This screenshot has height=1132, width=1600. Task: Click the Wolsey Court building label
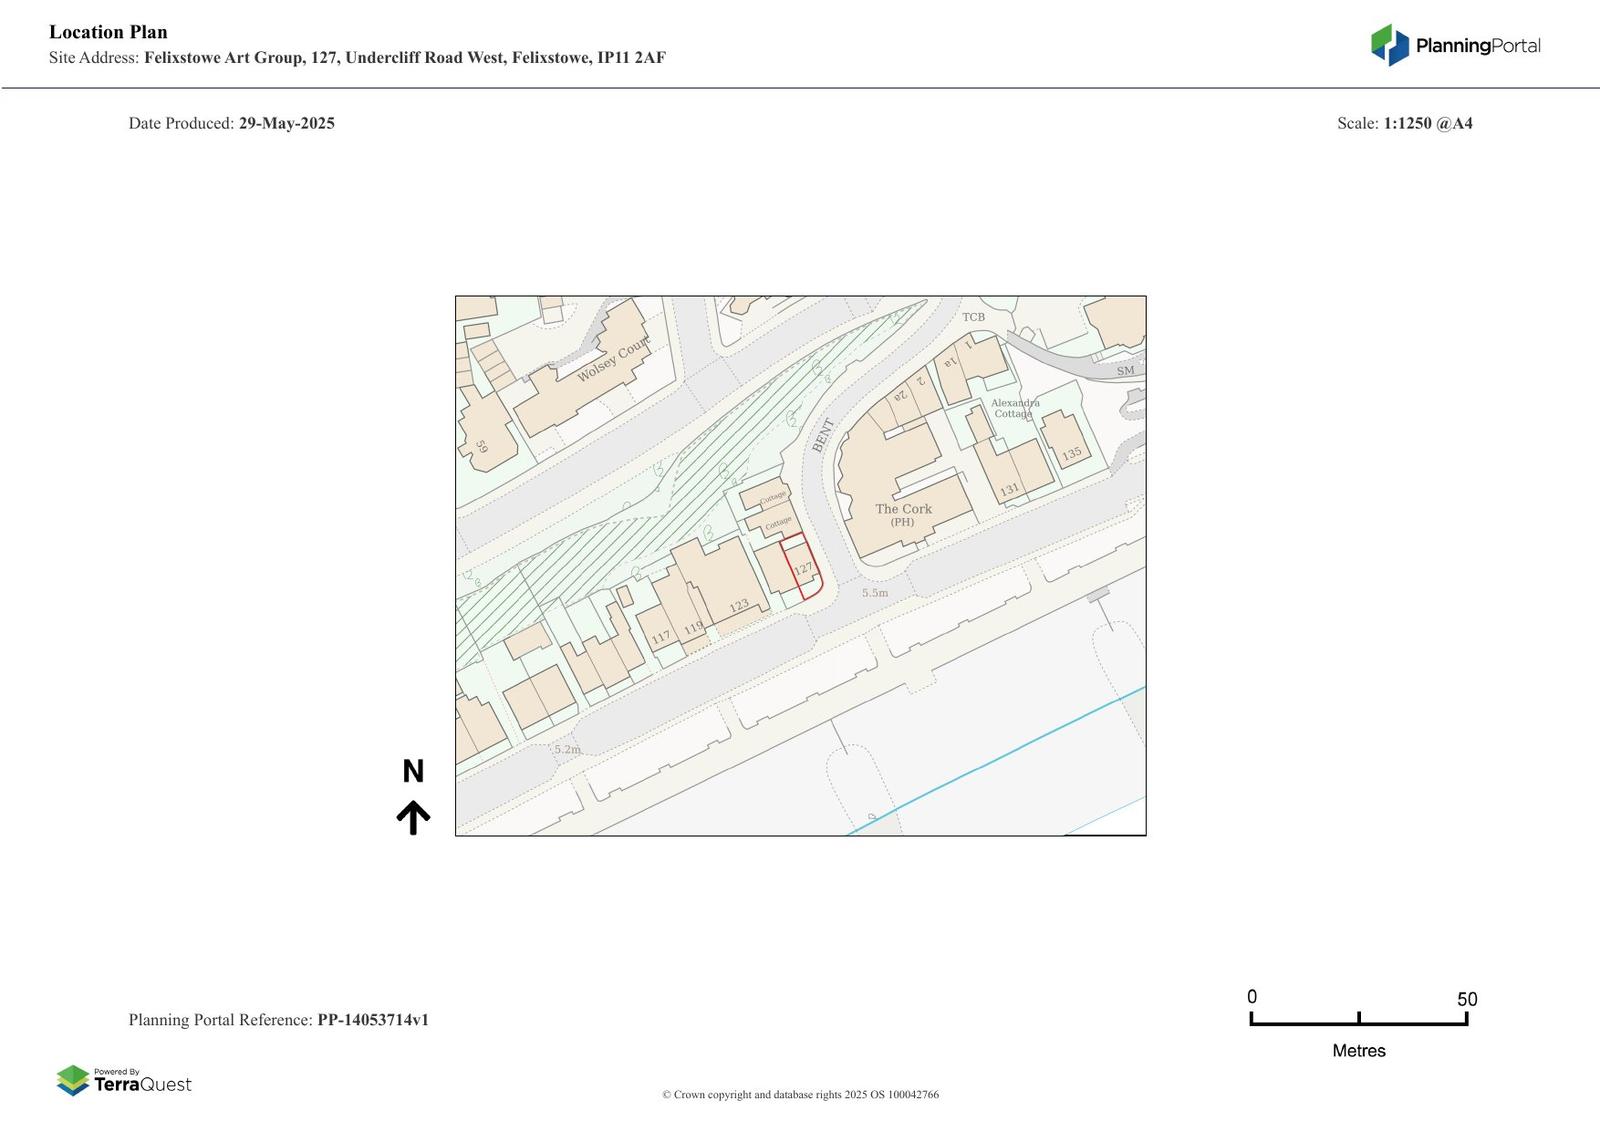coord(613,360)
